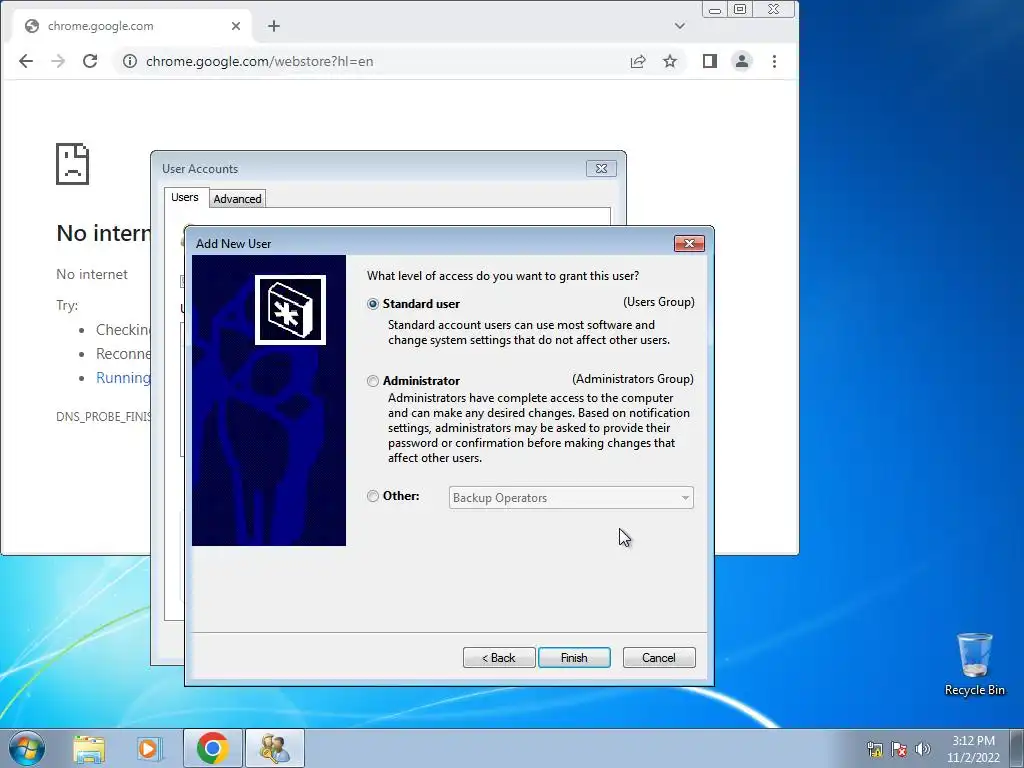Cancel the Add New User wizard
The width and height of the screenshot is (1024, 768).
[659, 658]
